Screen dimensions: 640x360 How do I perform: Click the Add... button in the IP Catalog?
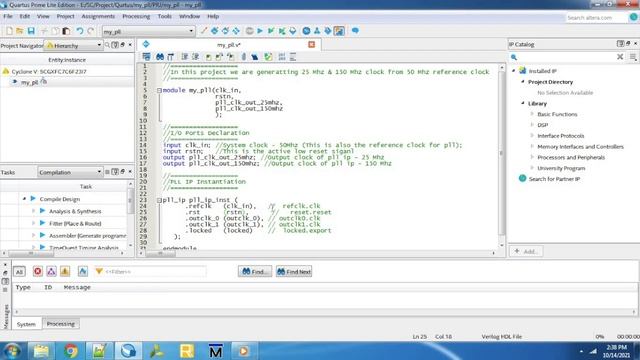[x=526, y=251]
